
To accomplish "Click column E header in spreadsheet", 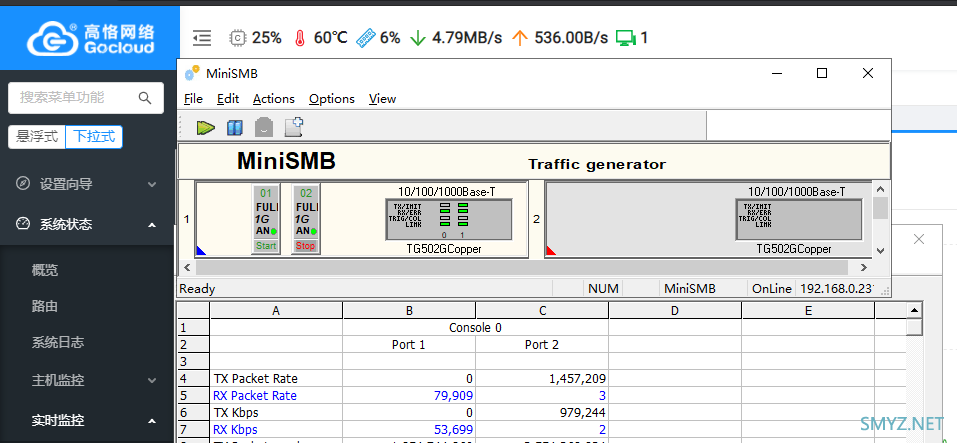I will coord(808,311).
